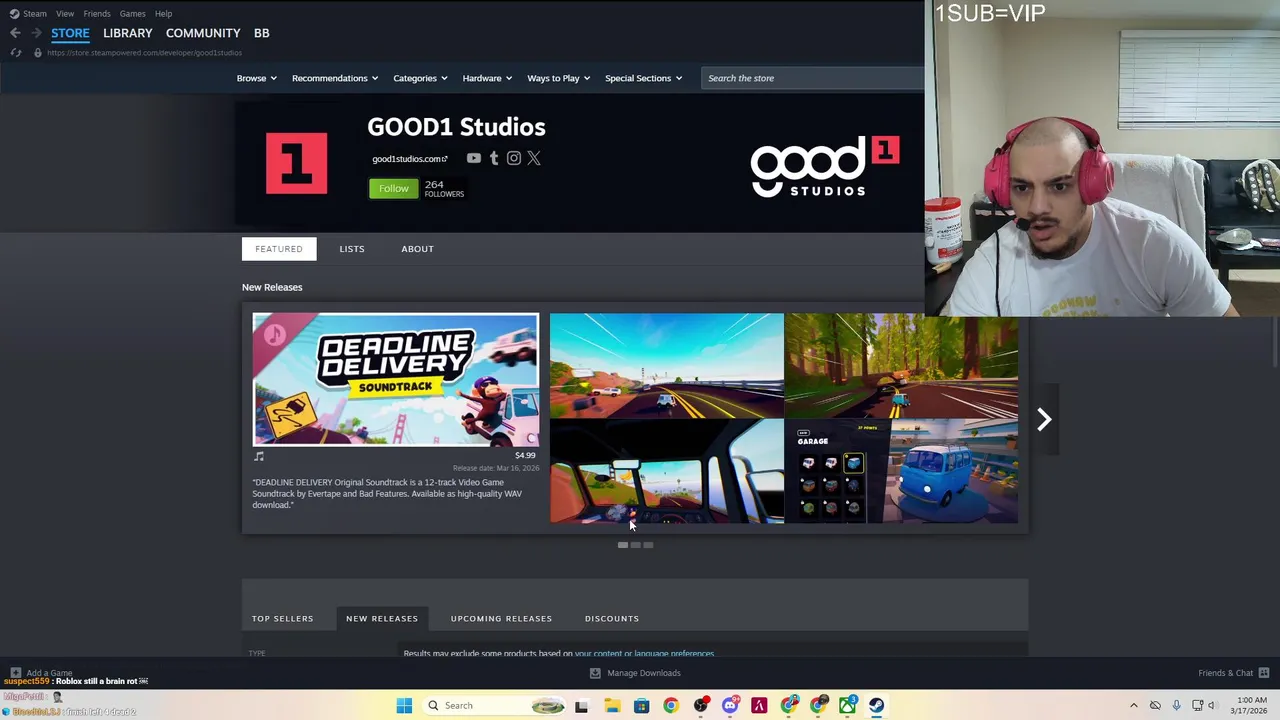
Task: Open GOOD1 Studios Instagram link
Action: 513,158
